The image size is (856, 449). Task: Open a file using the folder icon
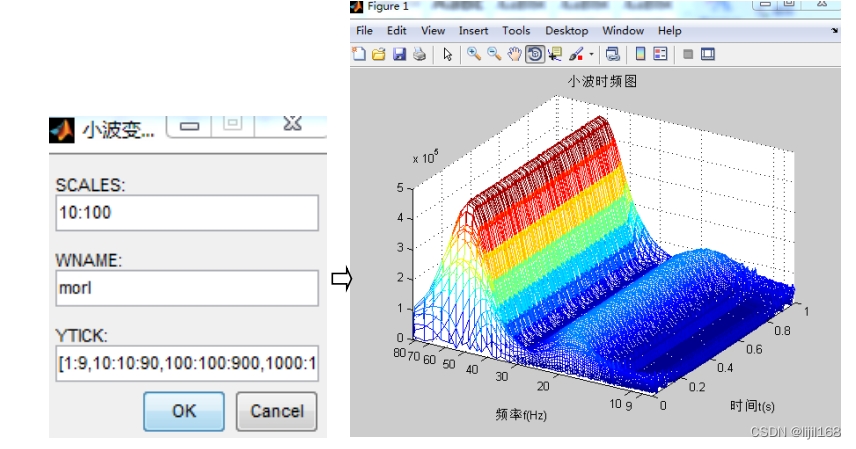coord(379,54)
